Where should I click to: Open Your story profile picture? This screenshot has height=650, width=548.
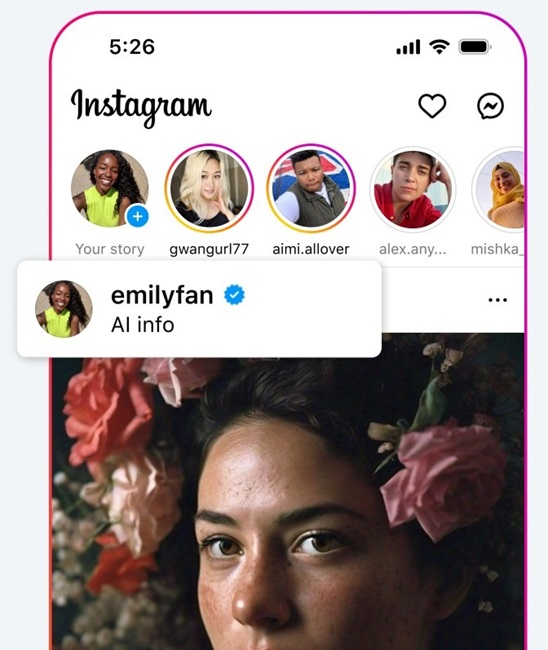109,188
